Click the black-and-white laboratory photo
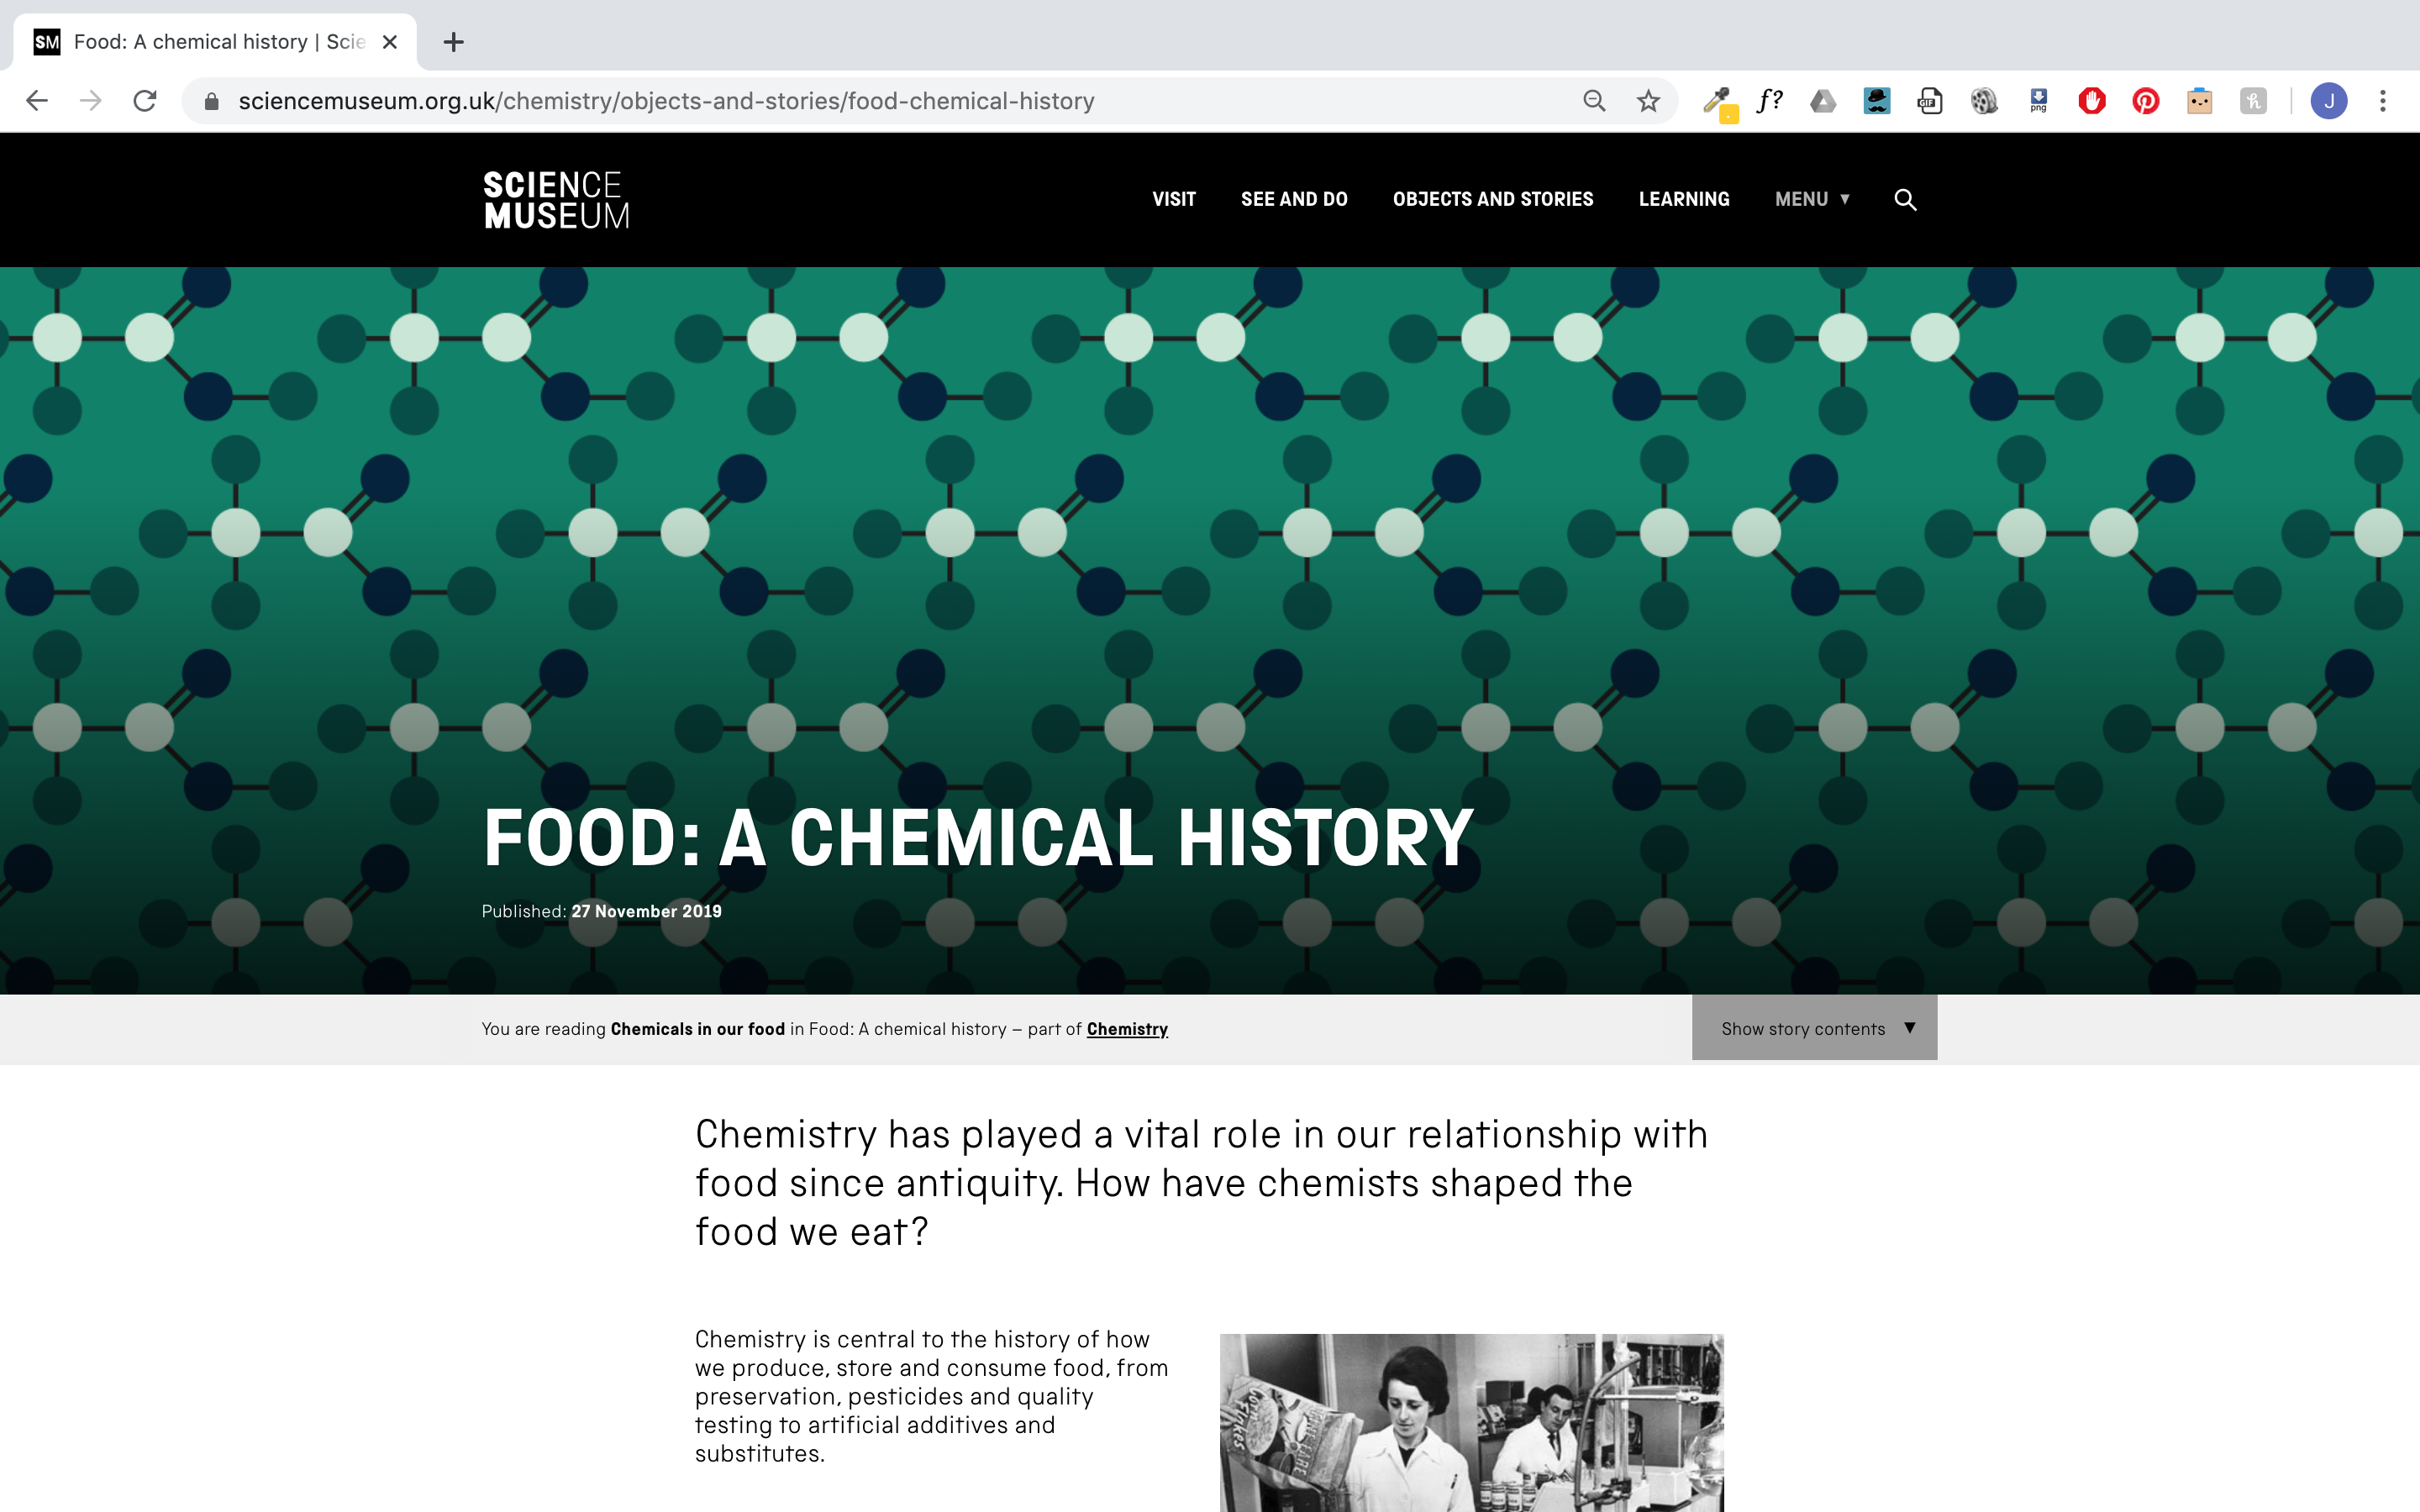 pos(1471,1422)
